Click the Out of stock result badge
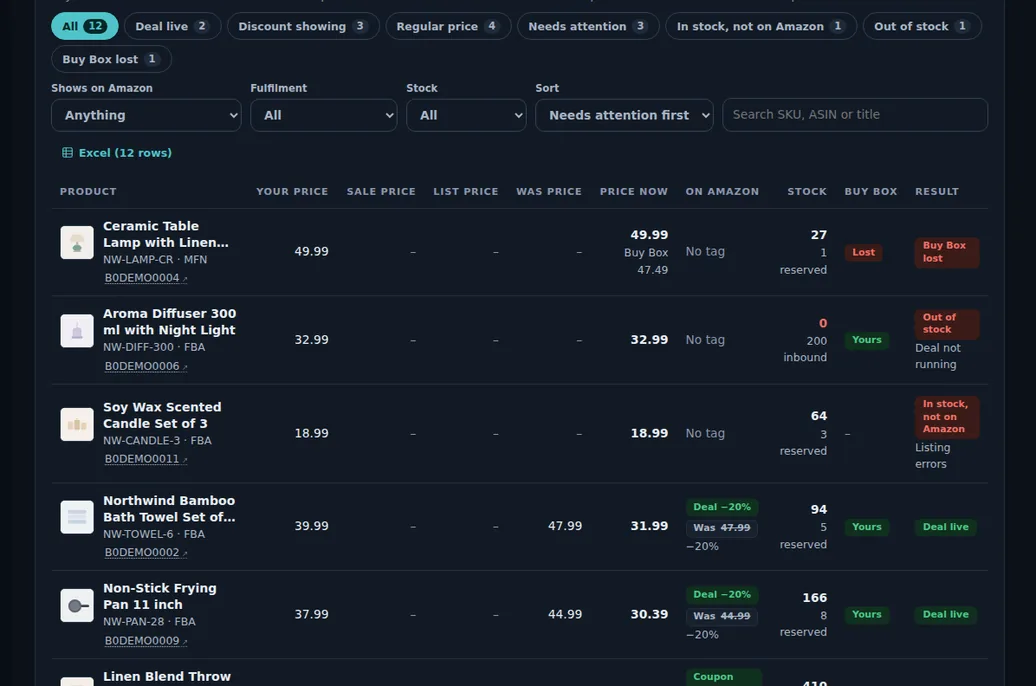This screenshot has width=1036, height=686. point(946,323)
